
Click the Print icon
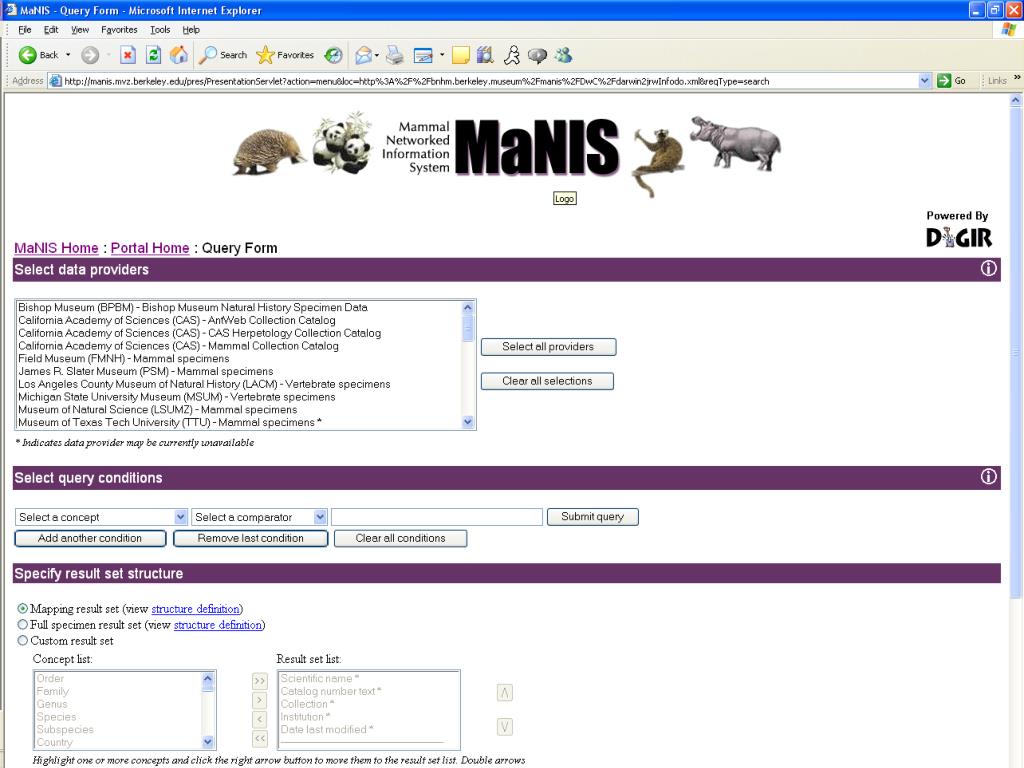coord(394,56)
